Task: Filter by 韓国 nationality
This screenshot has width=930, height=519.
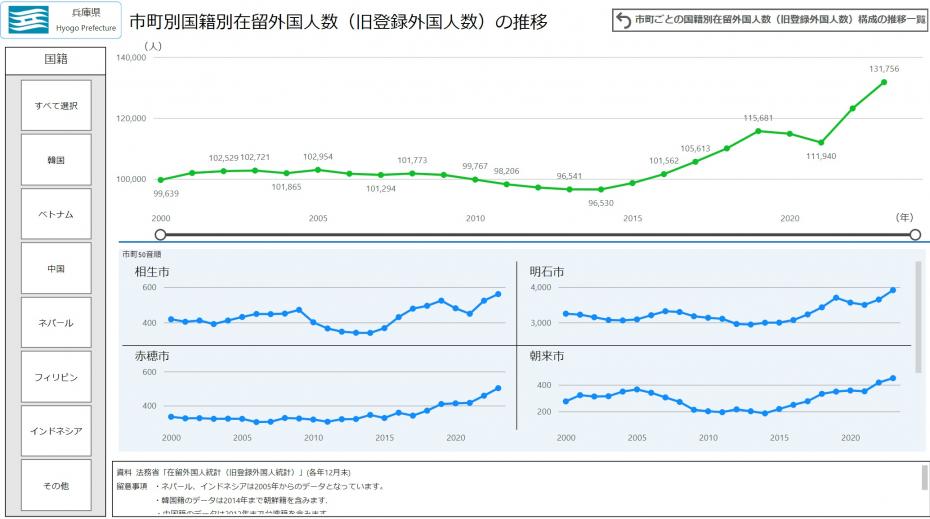Action: (56, 160)
